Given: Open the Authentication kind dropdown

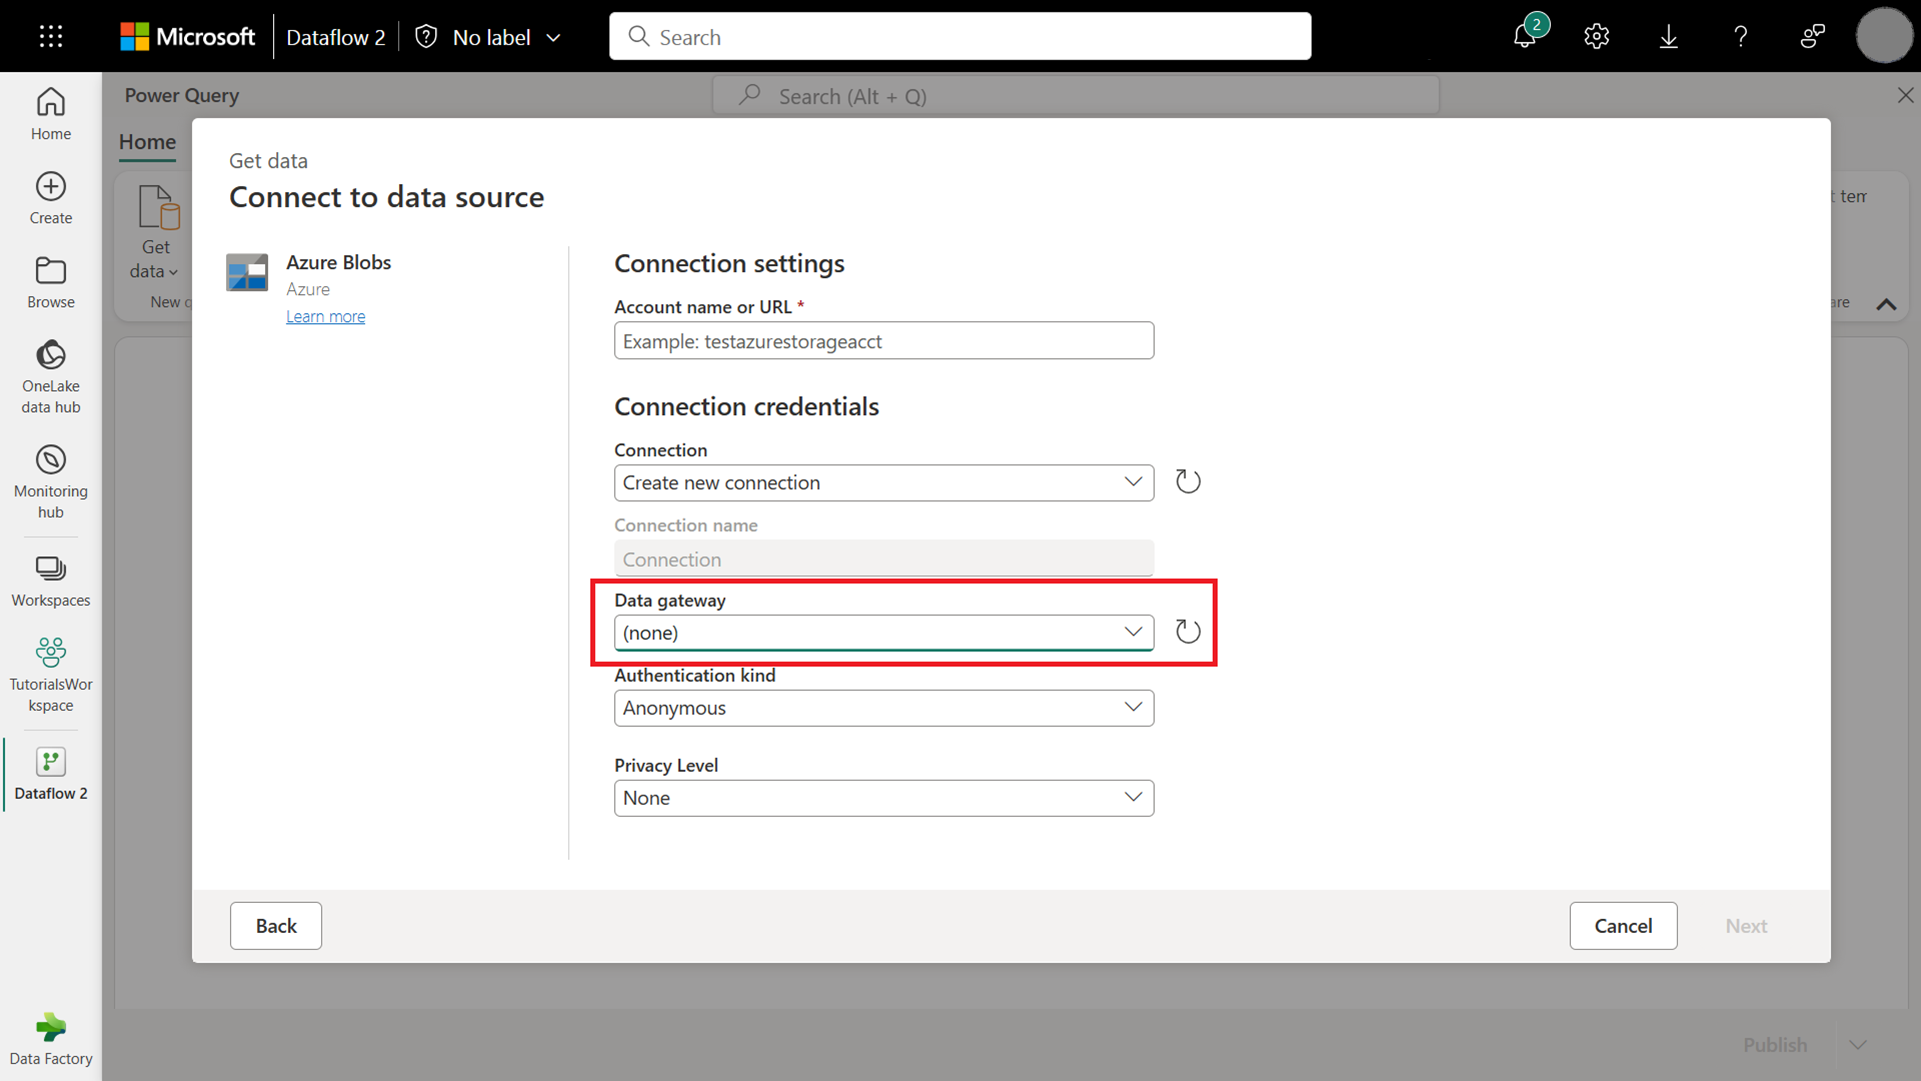Looking at the screenshot, I should click(883, 708).
